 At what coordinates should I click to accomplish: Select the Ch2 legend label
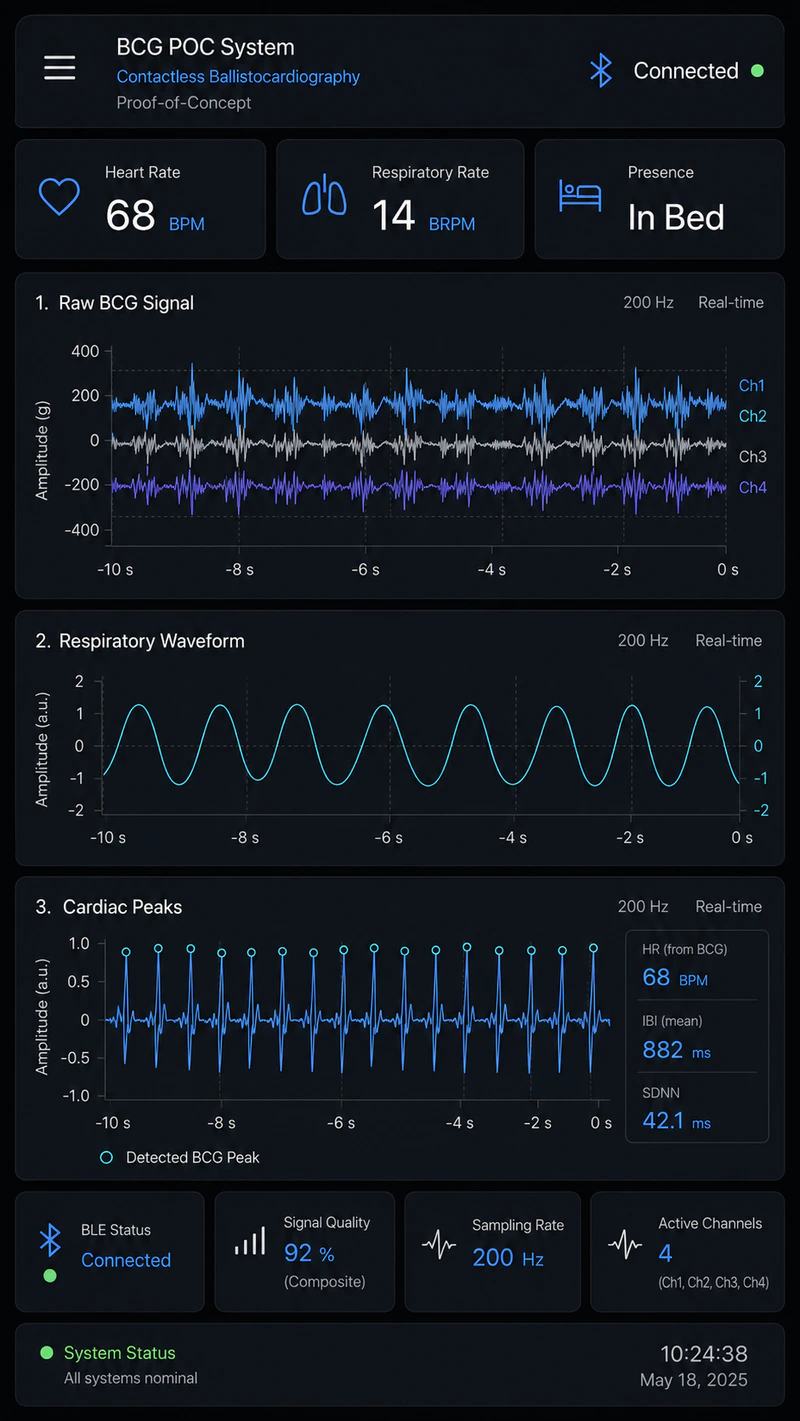click(753, 416)
